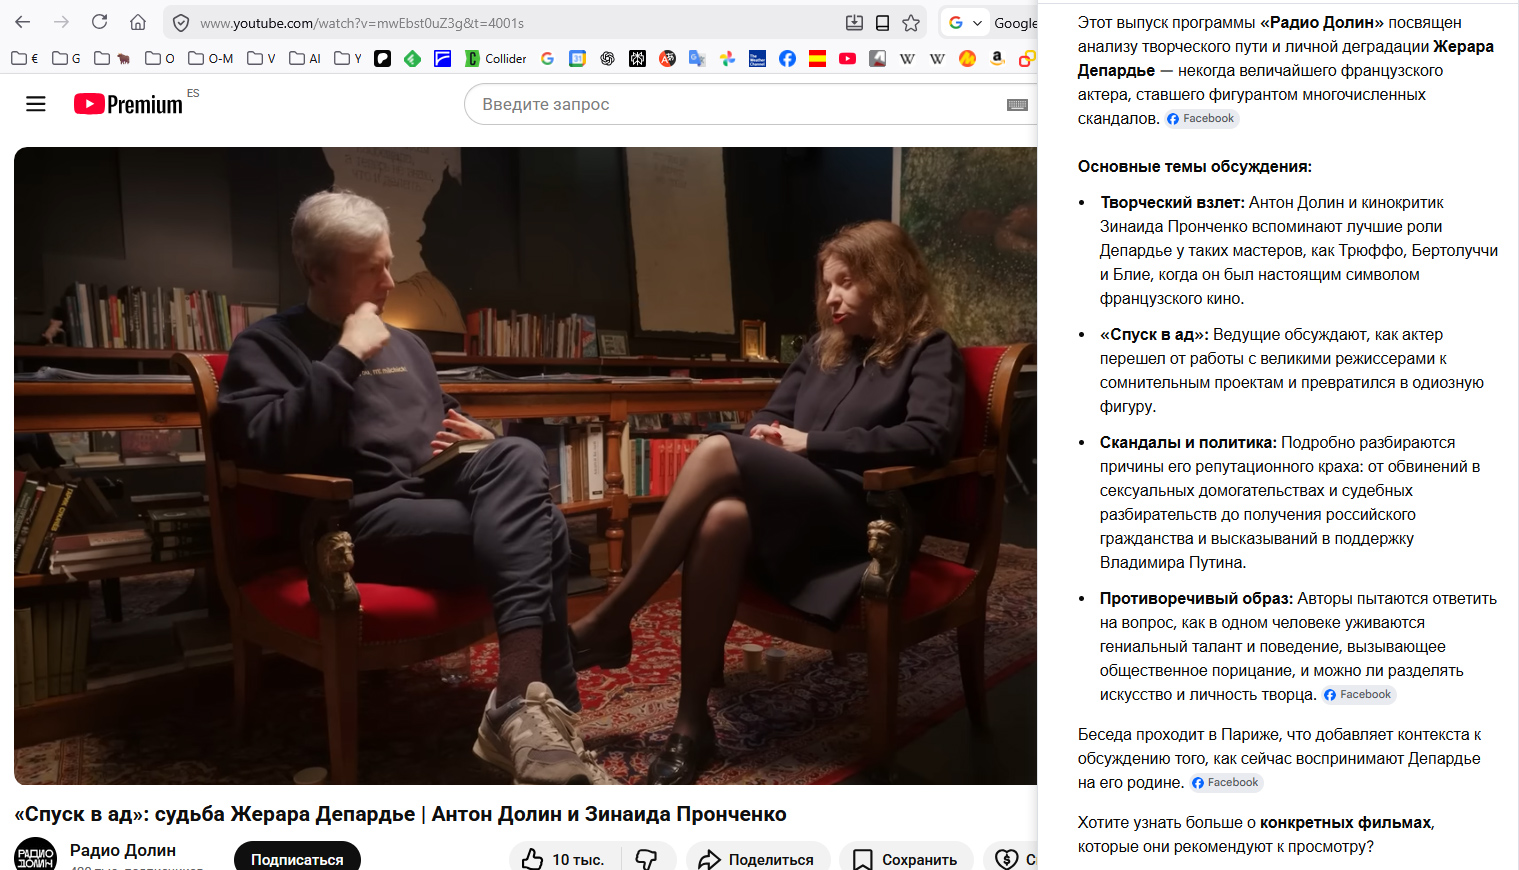Screen dimensions: 1519x870
Task: Open the Y bookmarks folder
Action: coord(348,58)
